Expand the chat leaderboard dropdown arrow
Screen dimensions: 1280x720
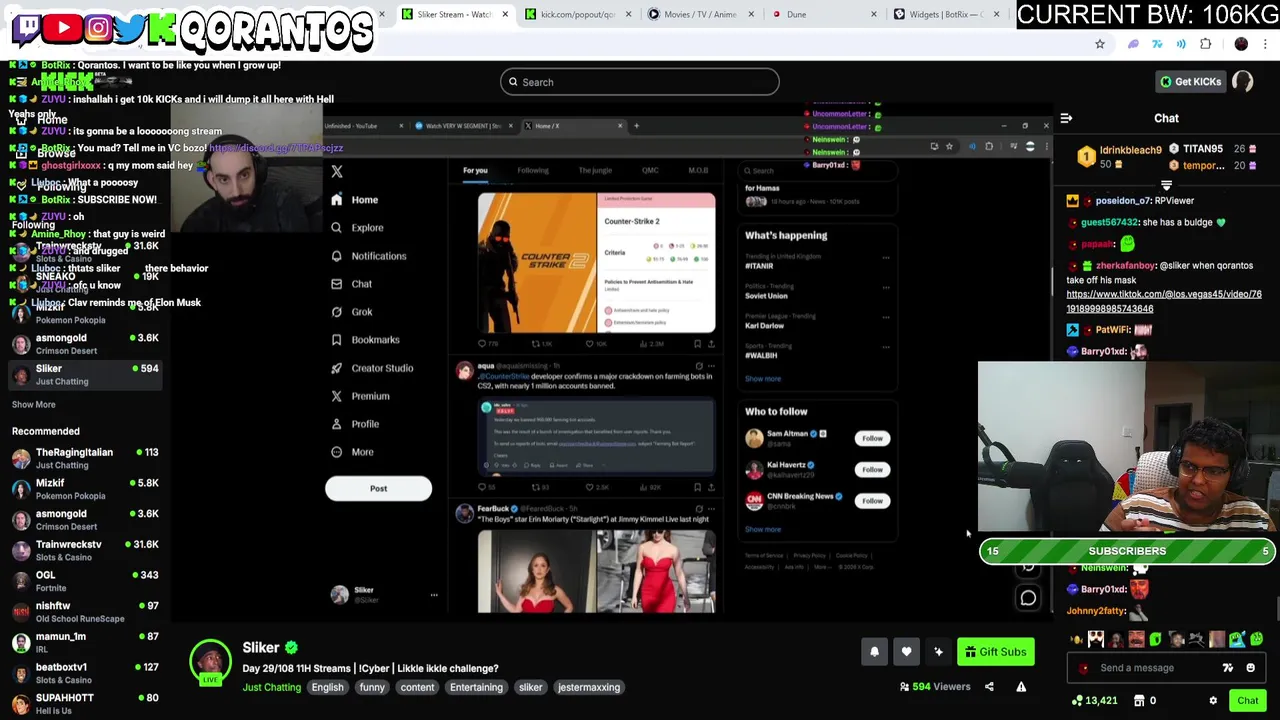pos(1166,186)
